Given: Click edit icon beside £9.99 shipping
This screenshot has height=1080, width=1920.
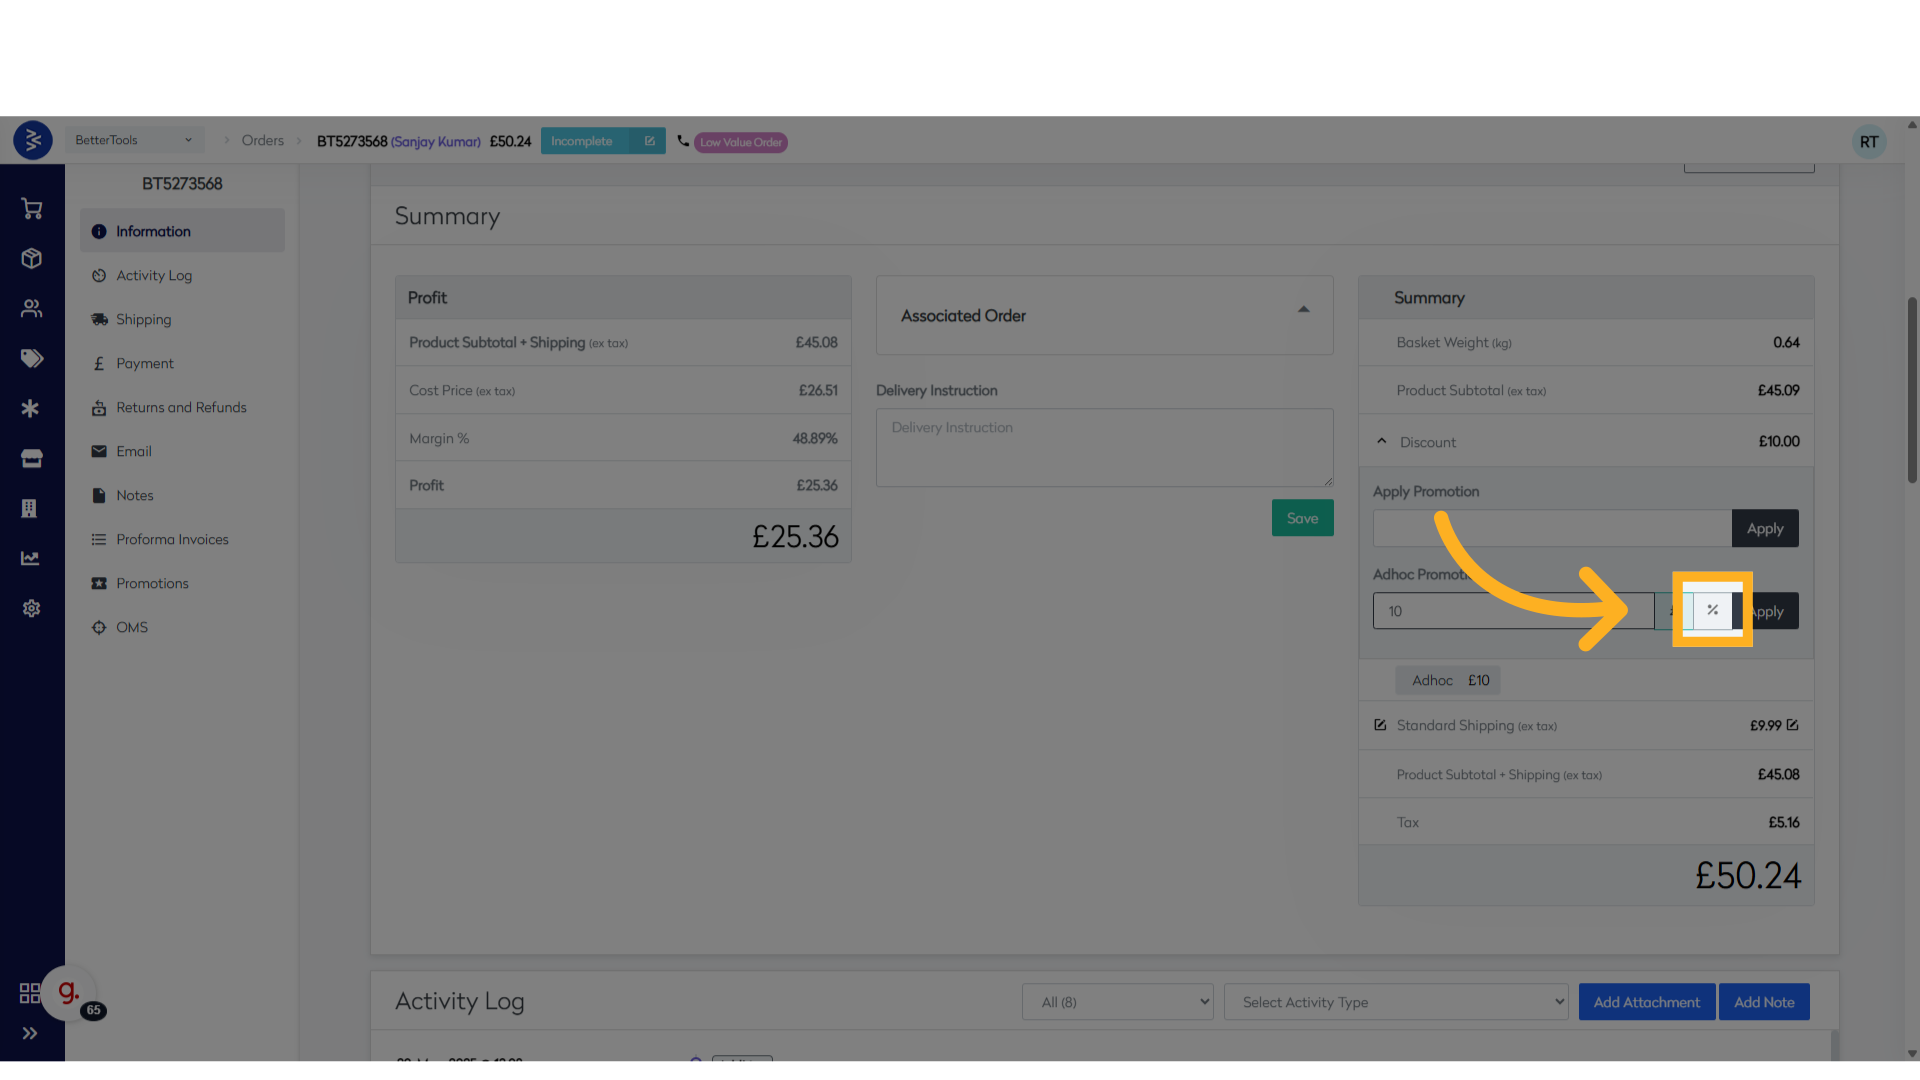Looking at the screenshot, I should point(1792,725).
